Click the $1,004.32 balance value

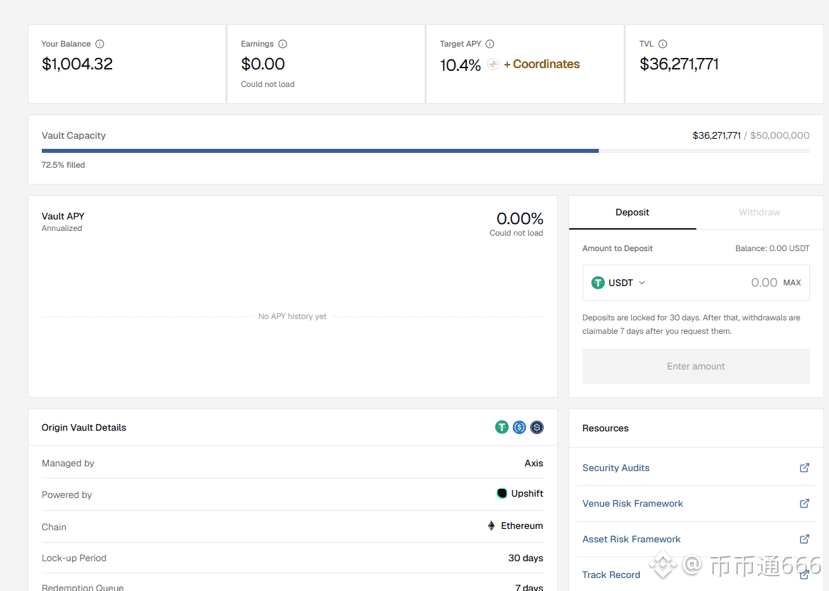point(77,64)
